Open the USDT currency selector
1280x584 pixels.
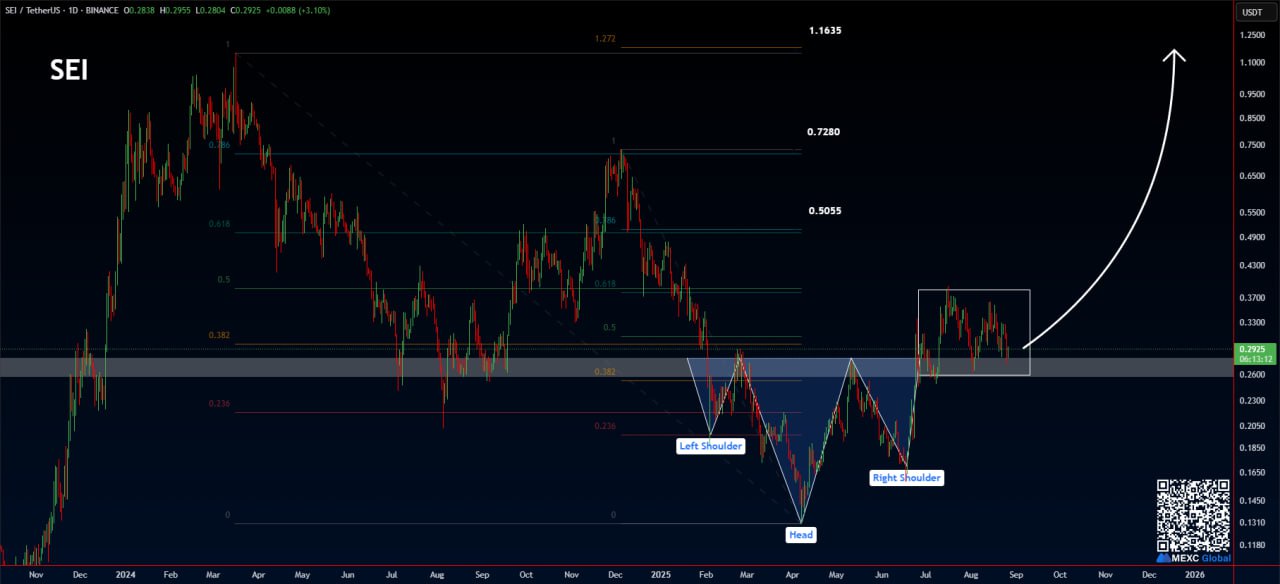pyautogui.click(x=1250, y=13)
